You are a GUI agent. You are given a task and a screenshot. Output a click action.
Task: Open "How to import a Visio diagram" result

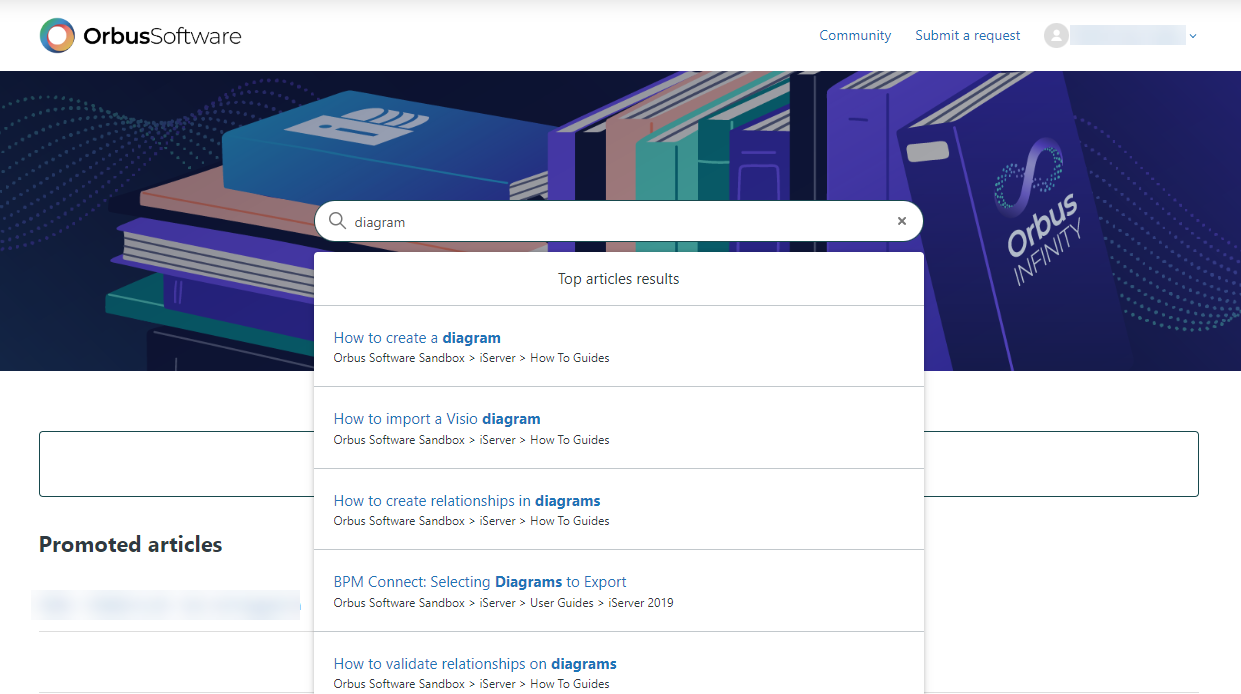[x=436, y=419]
